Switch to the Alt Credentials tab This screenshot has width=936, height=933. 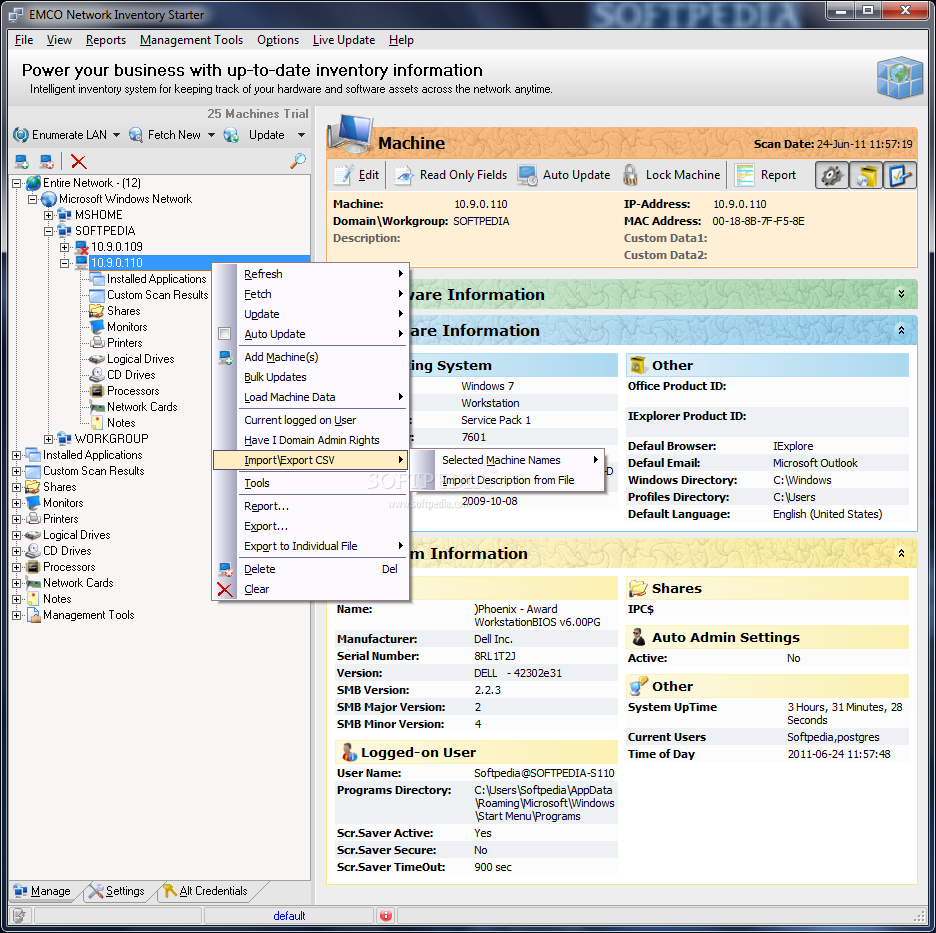point(206,891)
